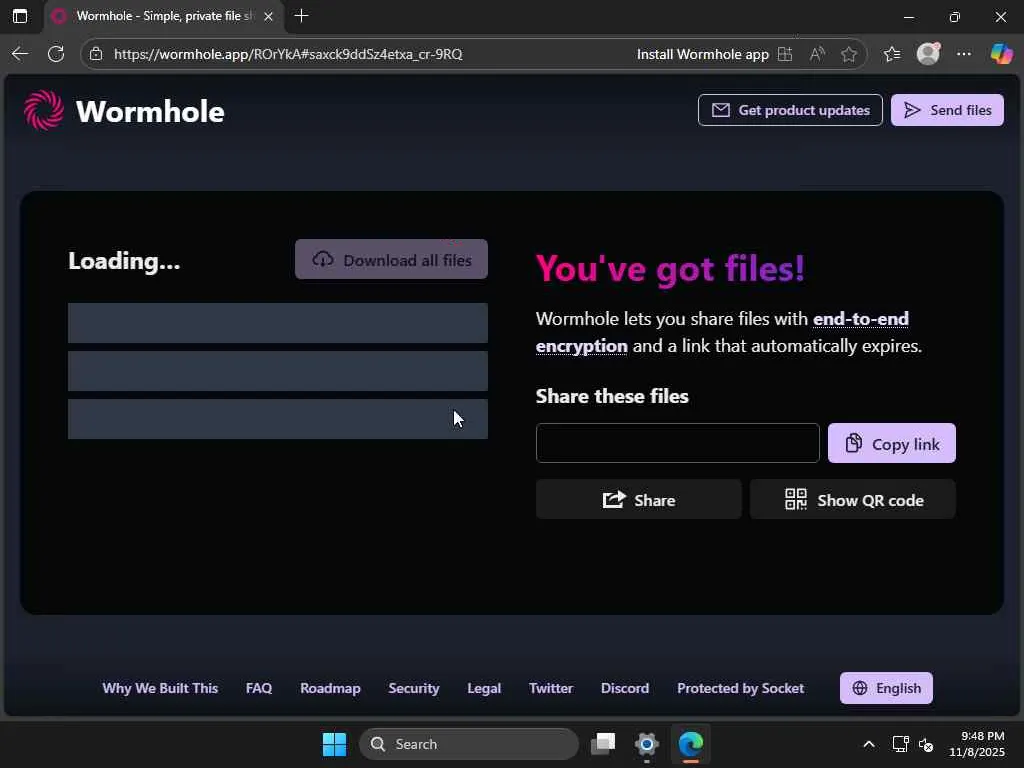Open the browser profile avatar
1024x768 pixels.
928,54
